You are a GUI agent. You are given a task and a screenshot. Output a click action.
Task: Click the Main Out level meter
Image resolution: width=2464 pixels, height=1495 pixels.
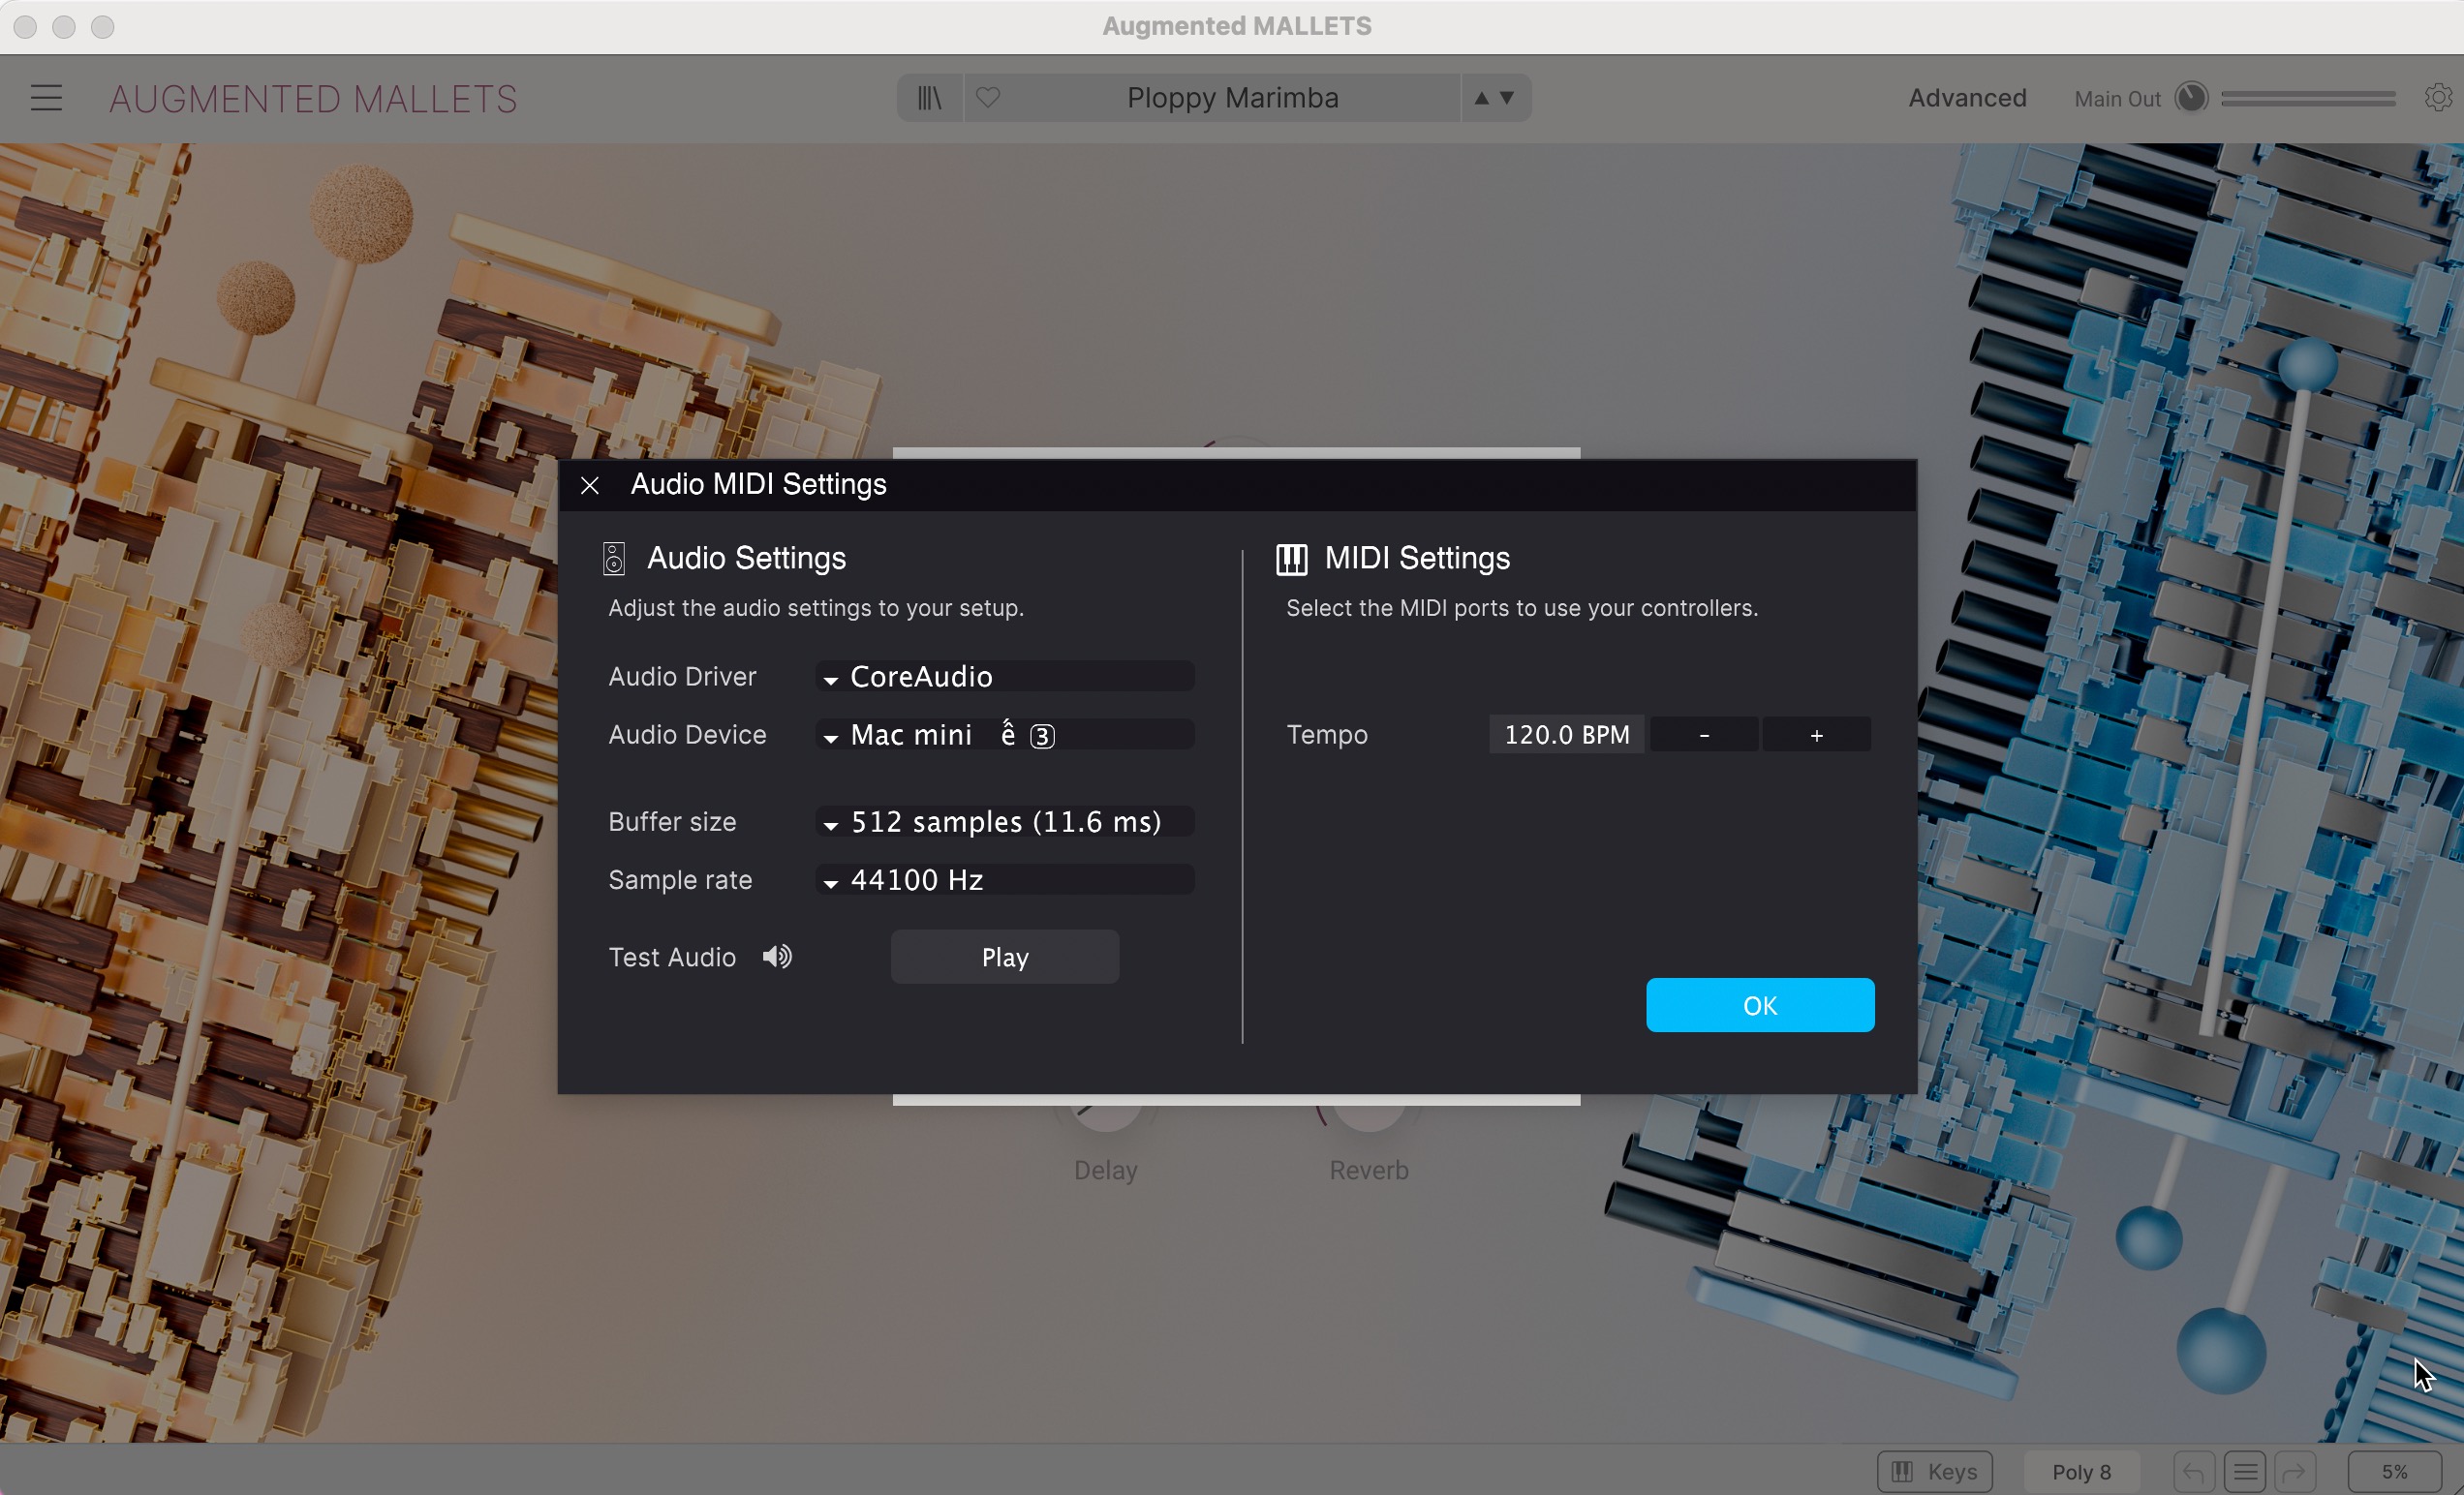(2308, 98)
